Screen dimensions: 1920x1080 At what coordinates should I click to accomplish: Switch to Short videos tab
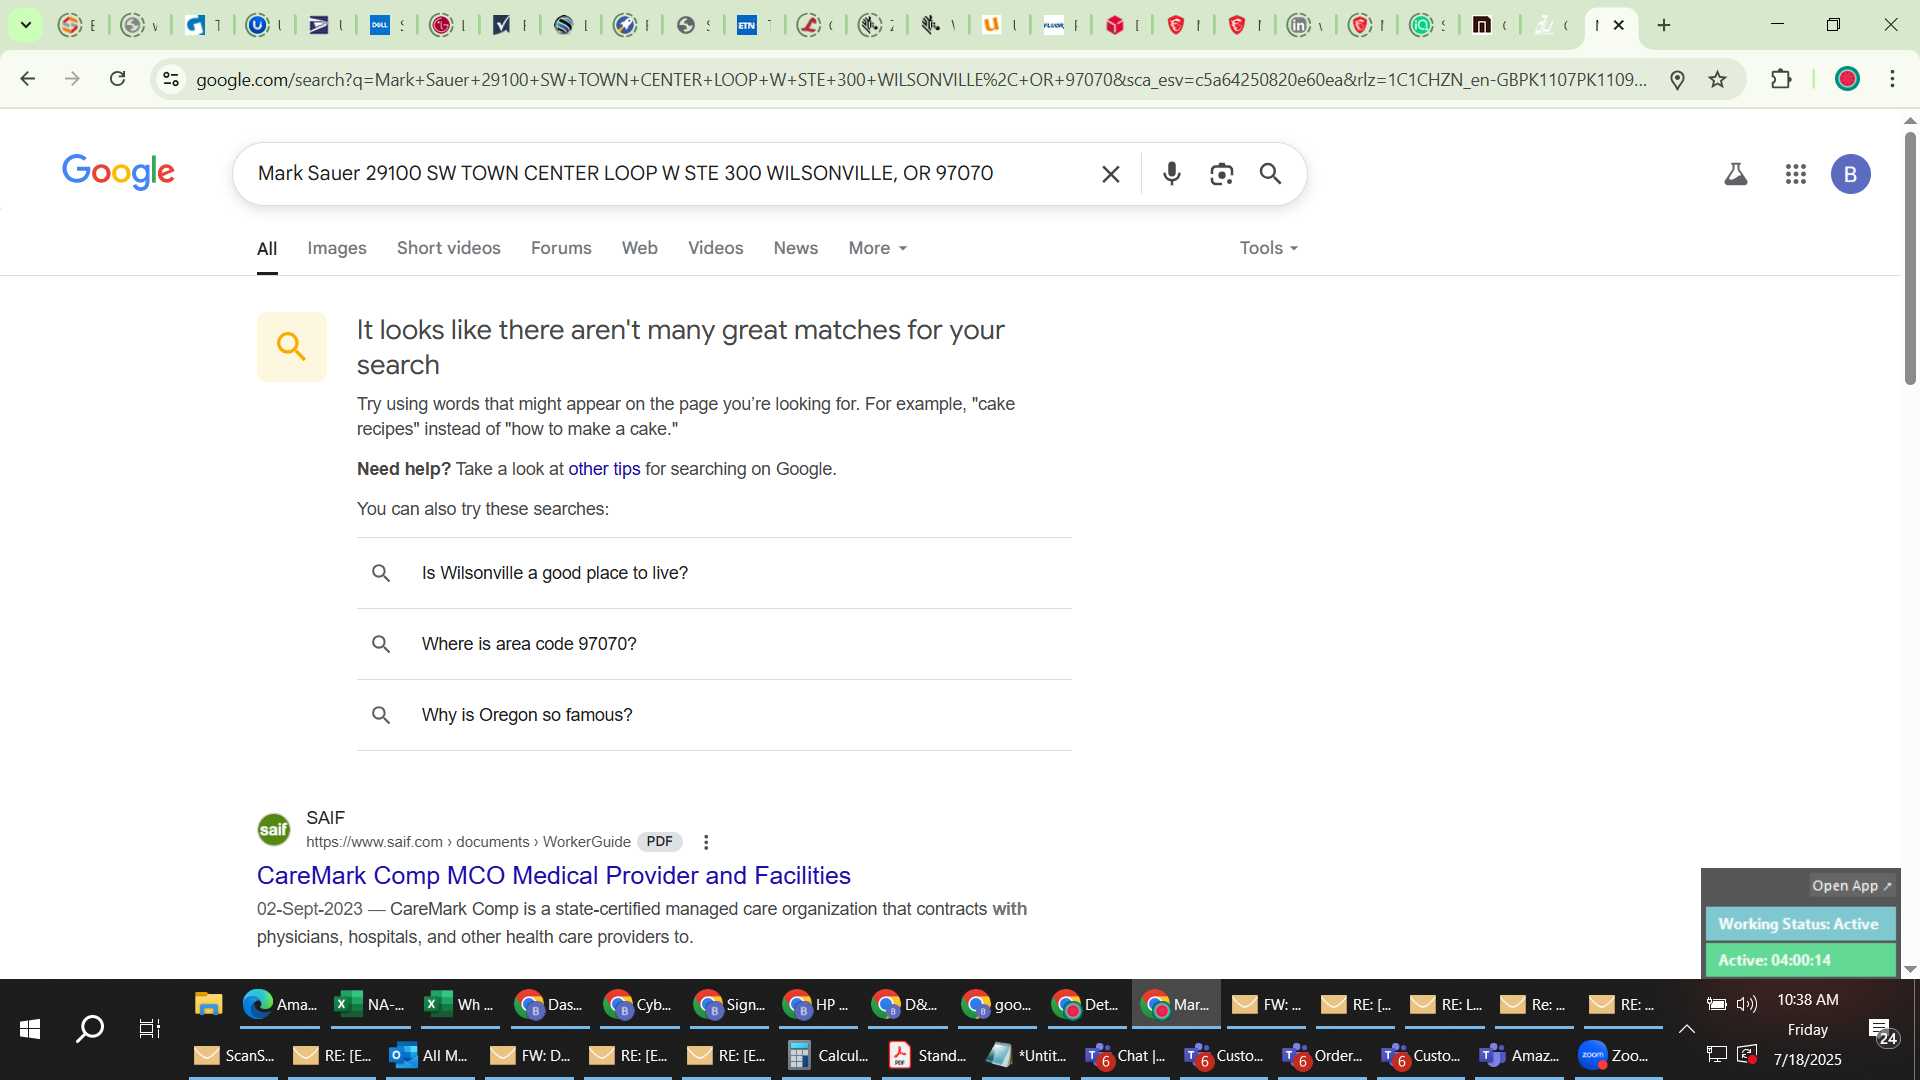(448, 248)
